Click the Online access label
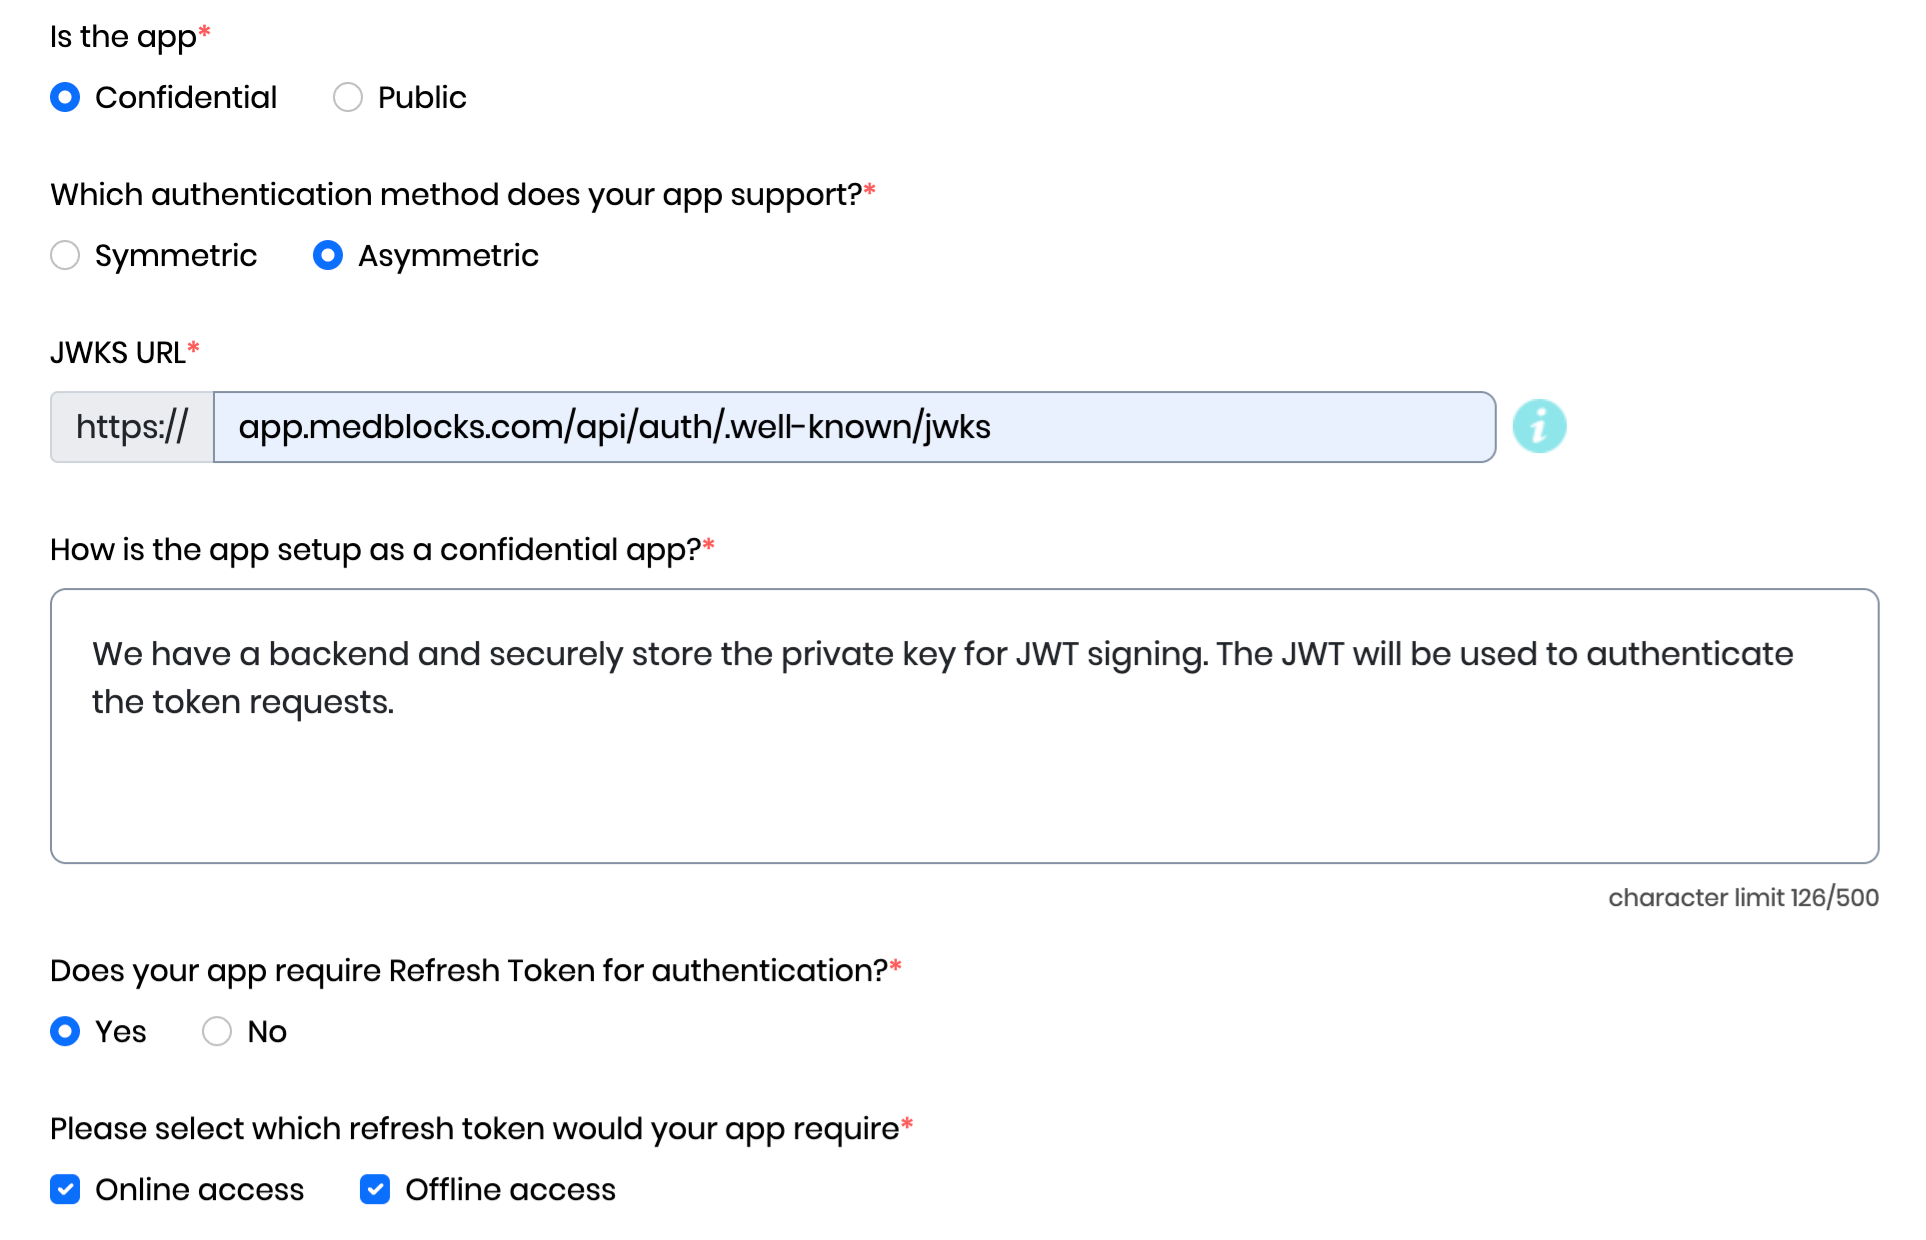Image resolution: width=1926 pixels, height=1240 pixels. pyautogui.click(x=199, y=1189)
